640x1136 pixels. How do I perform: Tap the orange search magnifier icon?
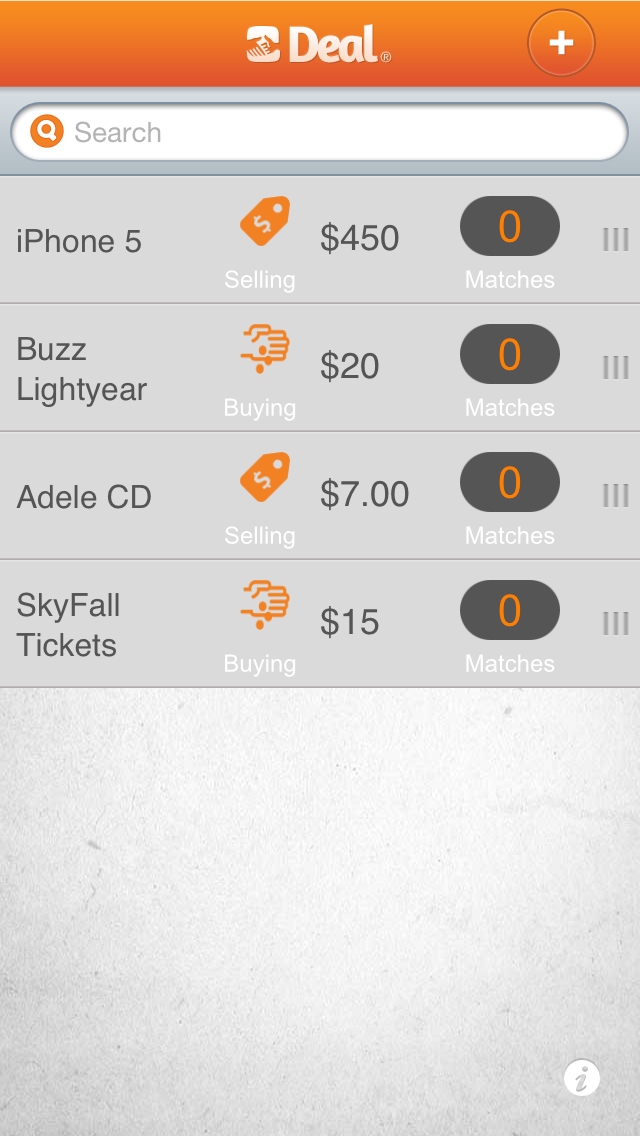[x=47, y=131]
